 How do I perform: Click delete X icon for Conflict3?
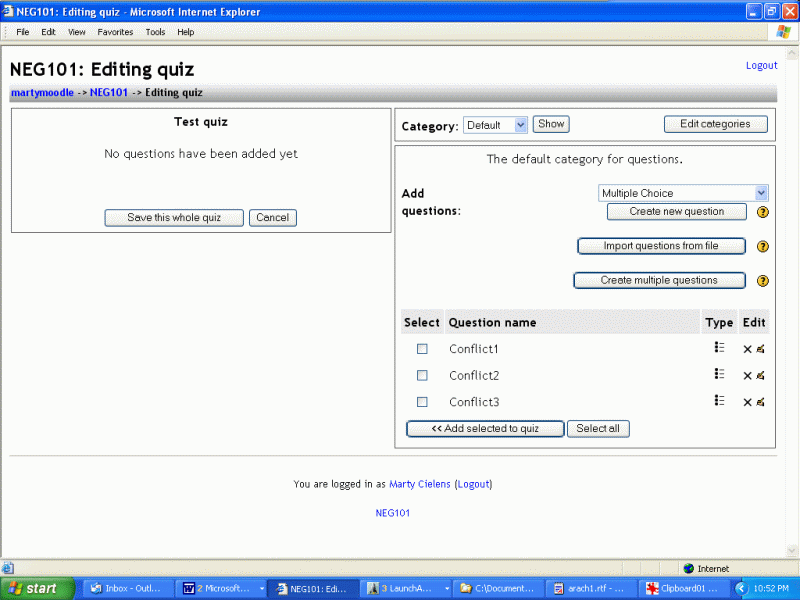point(747,402)
